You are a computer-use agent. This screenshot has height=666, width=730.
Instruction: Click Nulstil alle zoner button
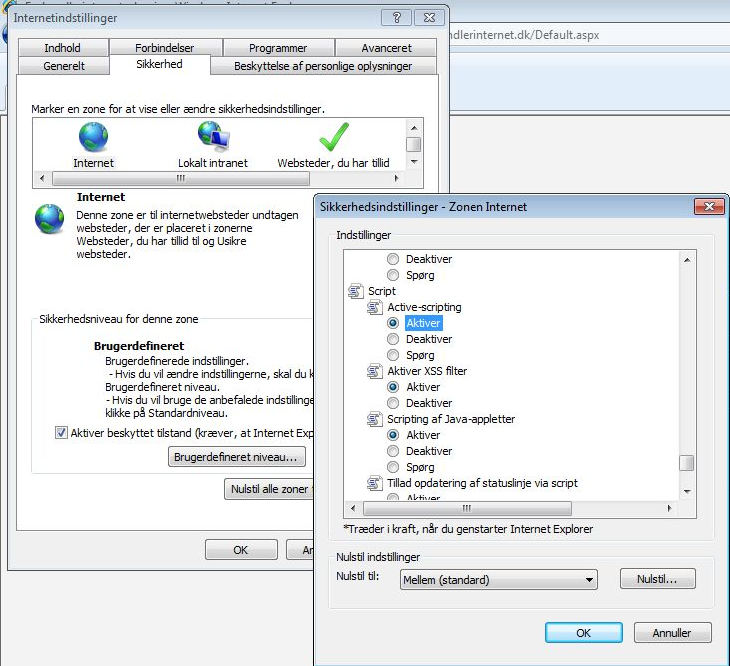[x=269, y=489]
